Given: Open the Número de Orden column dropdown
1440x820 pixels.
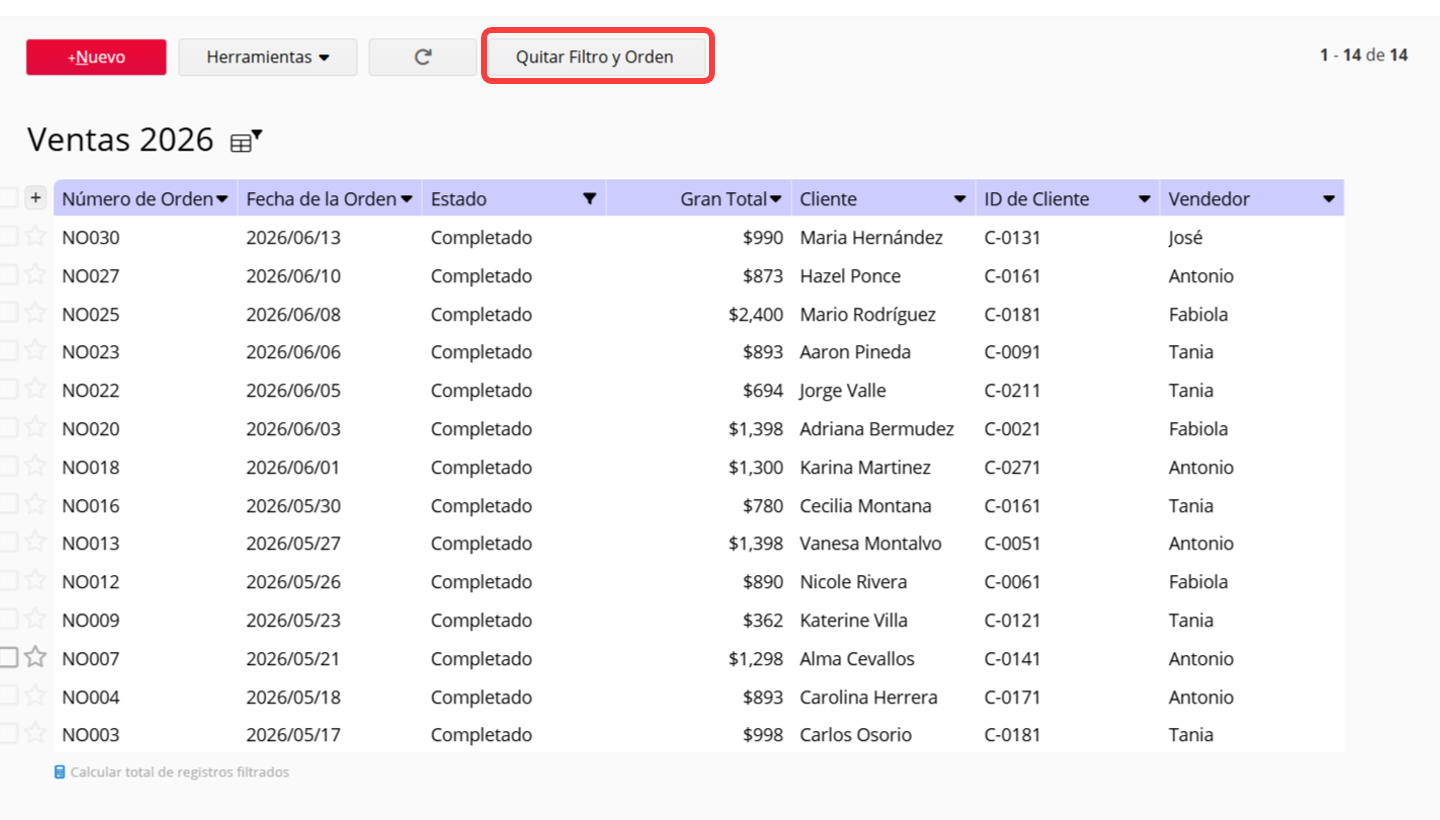Looking at the screenshot, I should point(222,199).
